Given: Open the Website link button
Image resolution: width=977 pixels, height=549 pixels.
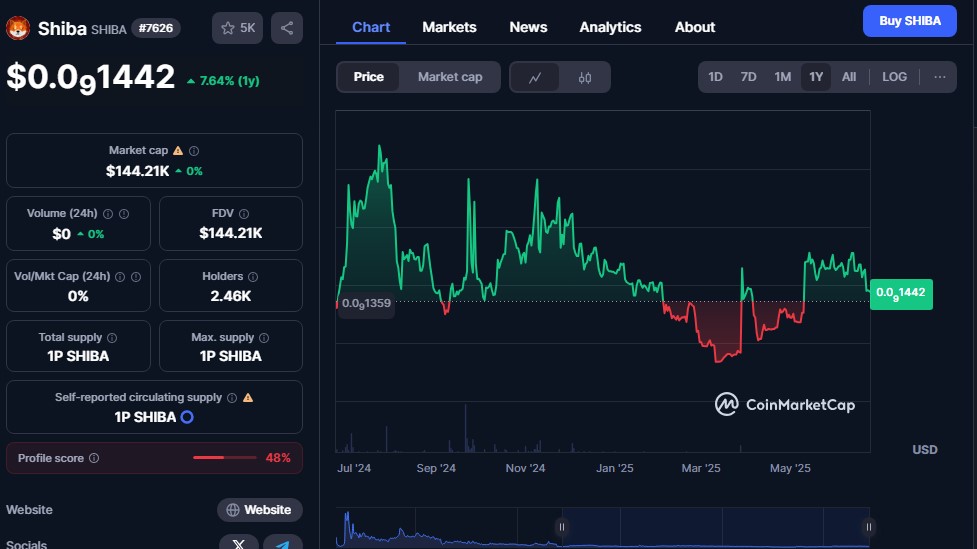Looking at the screenshot, I should point(260,510).
